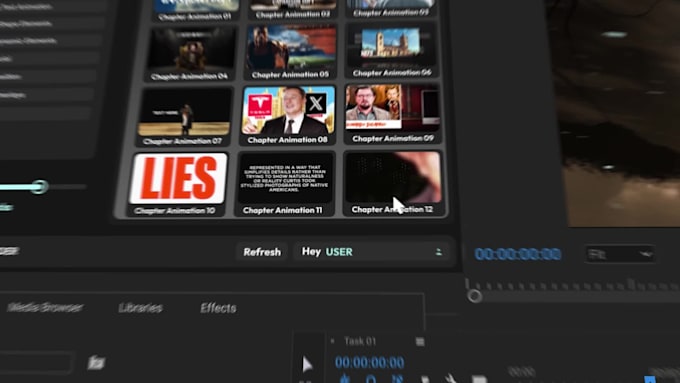Click the timeline timecode under Task 01

pos(369,362)
